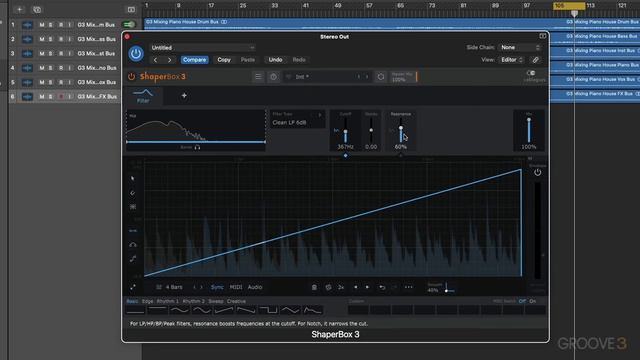Image resolution: width=640 pixels, height=360 pixels.
Task: Select the Rhythm 1 wave preset tab
Action: pyautogui.click(x=167, y=301)
